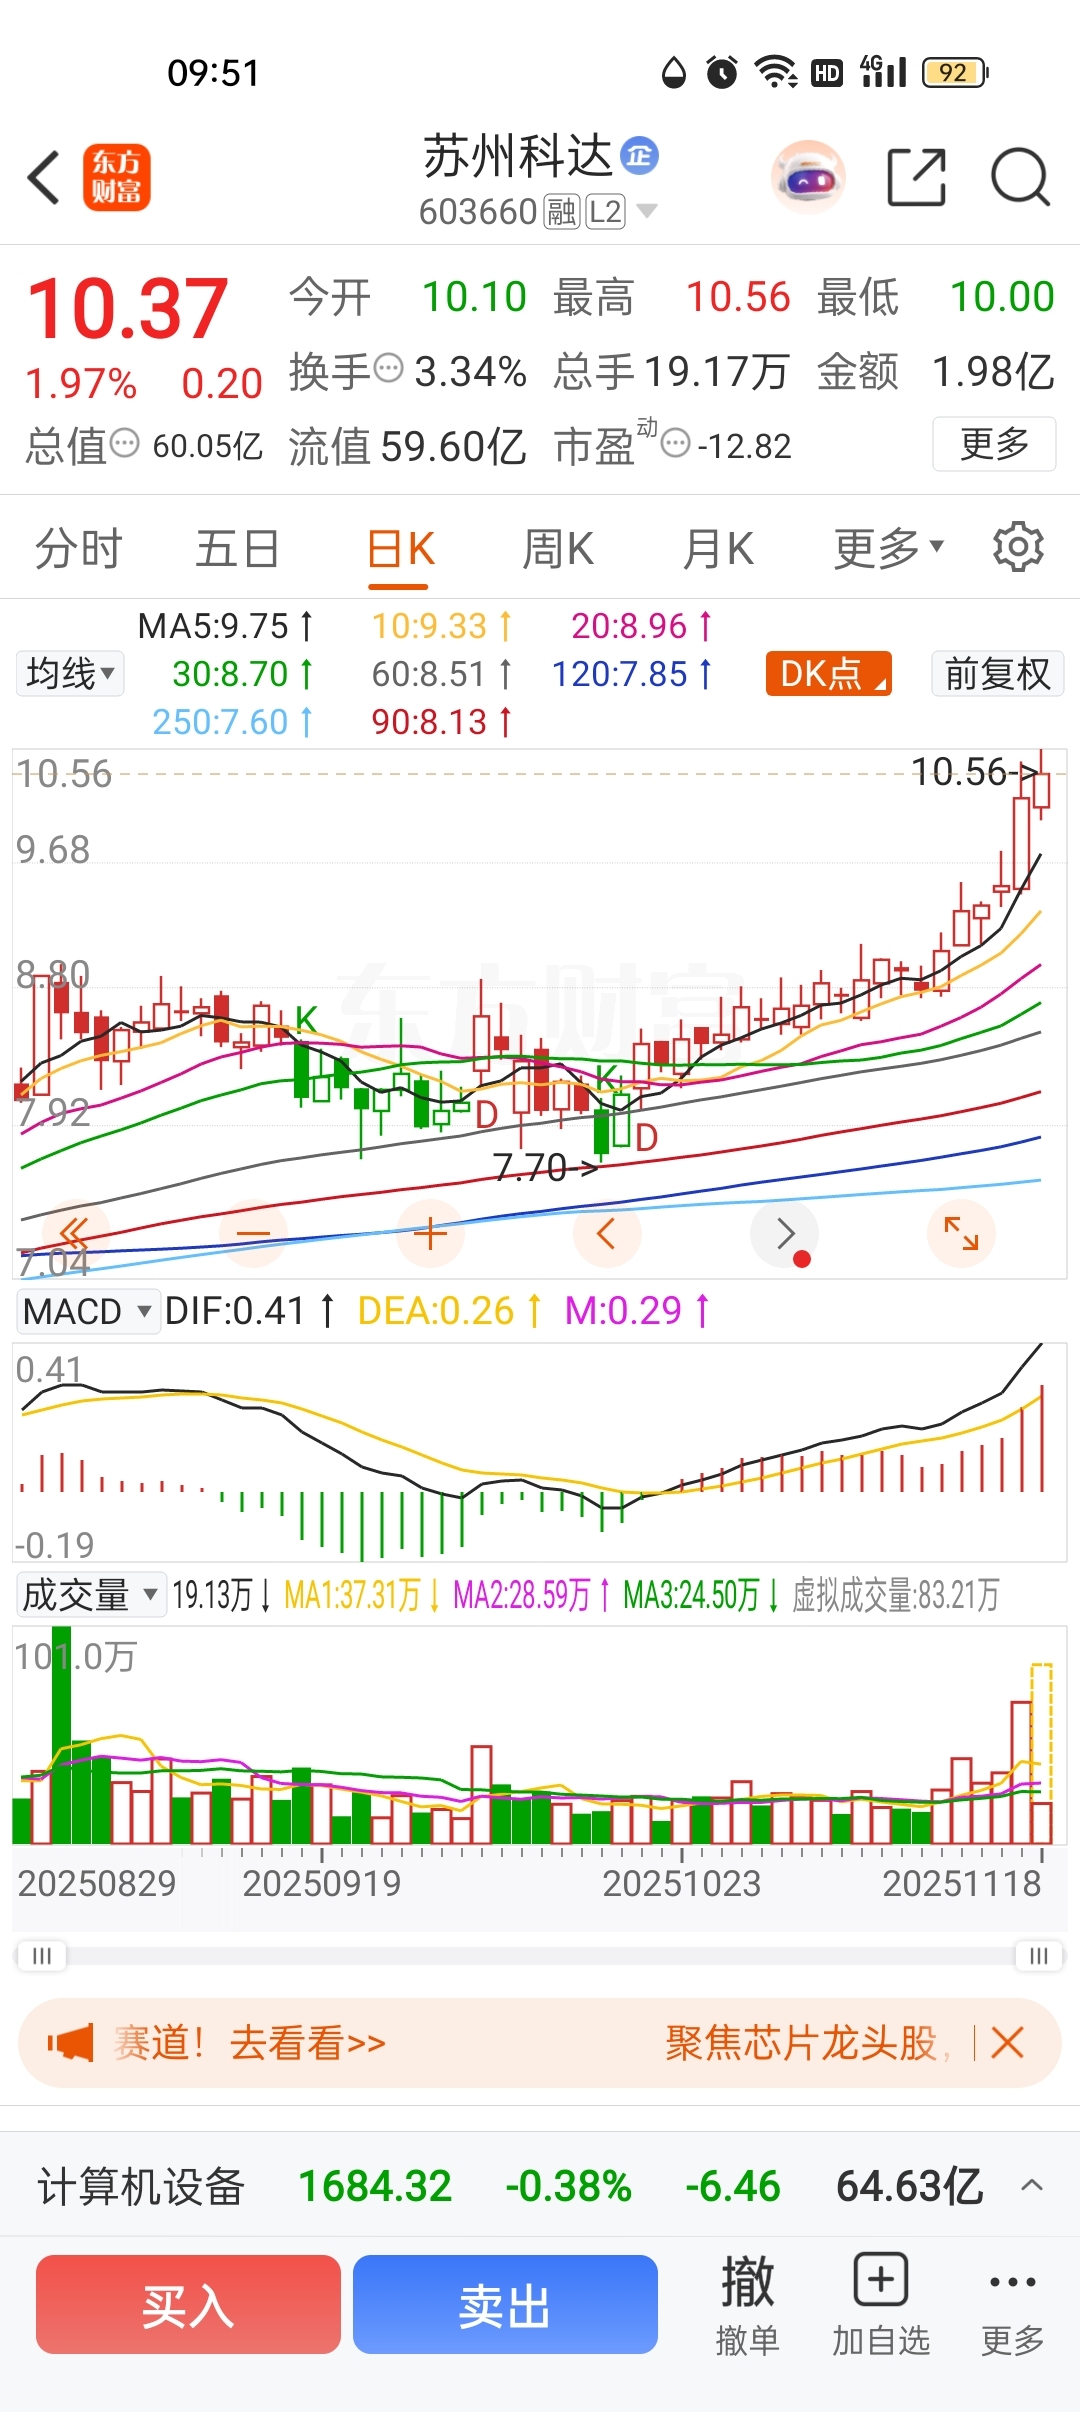Click the 买入 buy button
This screenshot has width=1080, height=2412.
[x=188, y=2304]
